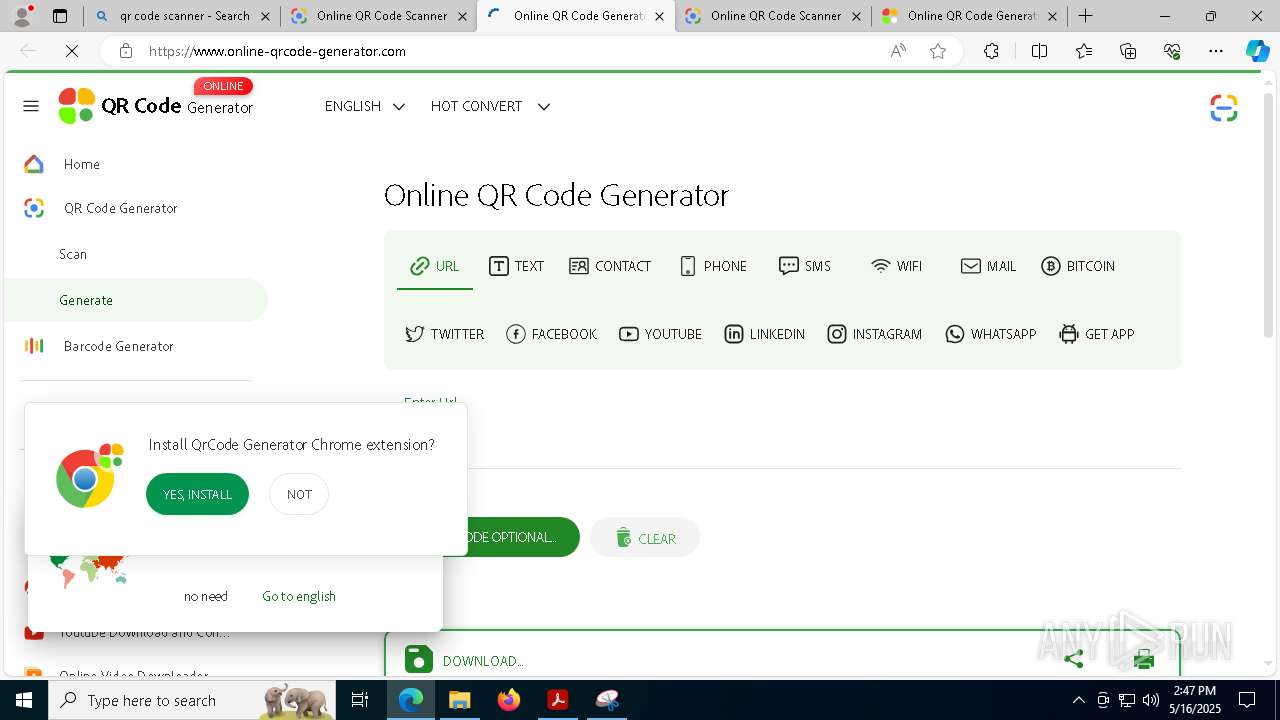Image resolution: width=1280 pixels, height=720 pixels.
Task: Open File Explorer from taskbar
Action: [x=459, y=700]
